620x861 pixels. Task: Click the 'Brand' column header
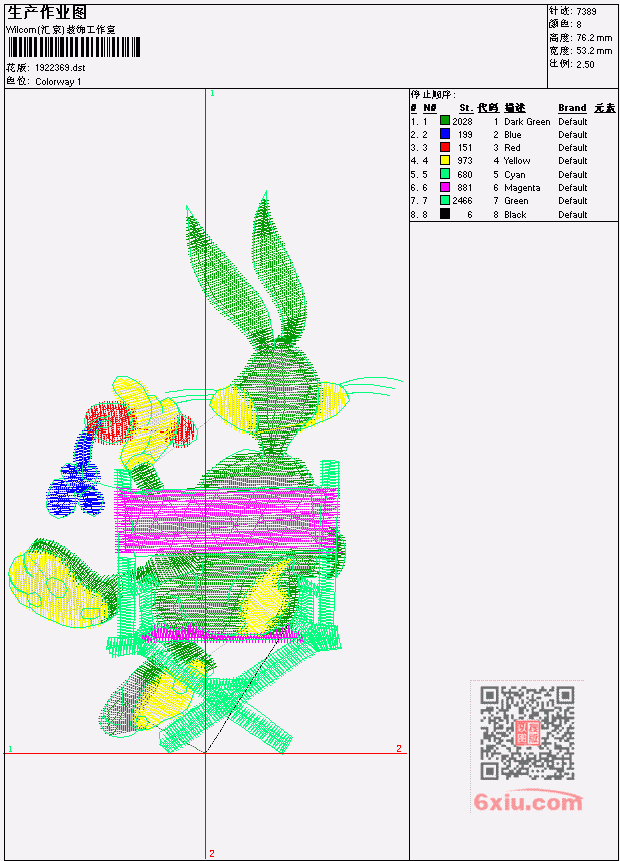[572, 108]
